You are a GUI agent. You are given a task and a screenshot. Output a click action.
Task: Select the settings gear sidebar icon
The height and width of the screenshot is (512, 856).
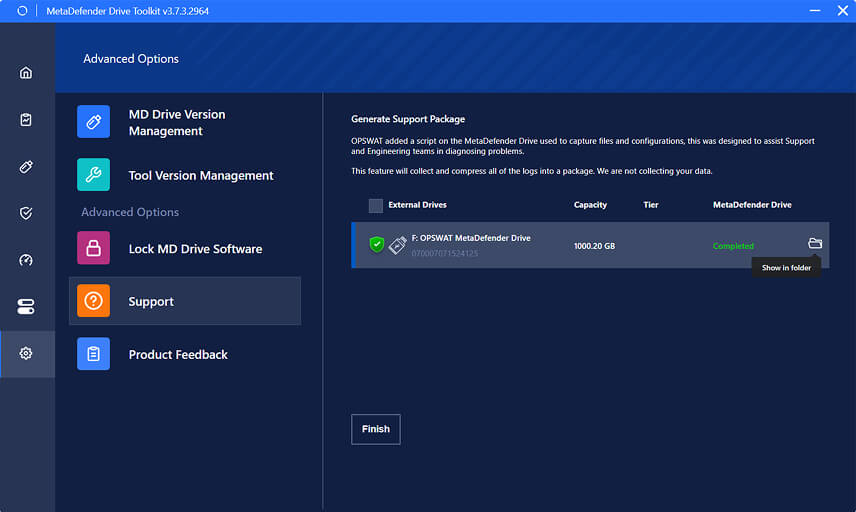pos(26,354)
